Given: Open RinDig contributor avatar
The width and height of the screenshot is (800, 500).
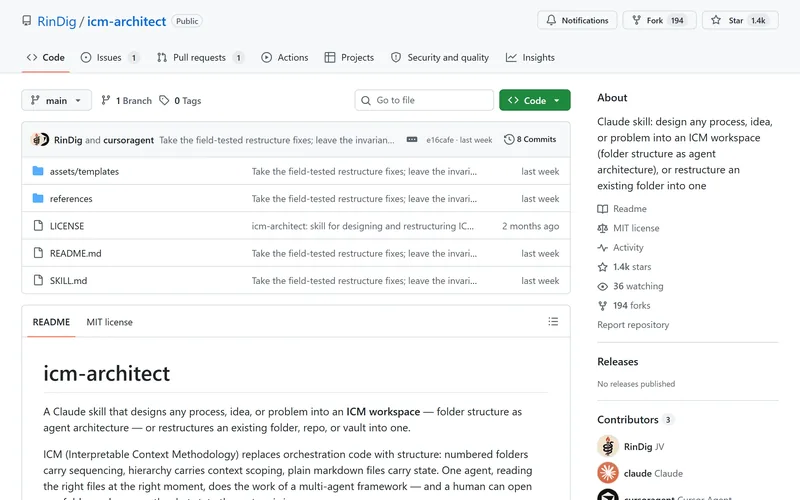Looking at the screenshot, I should pyautogui.click(x=608, y=446).
